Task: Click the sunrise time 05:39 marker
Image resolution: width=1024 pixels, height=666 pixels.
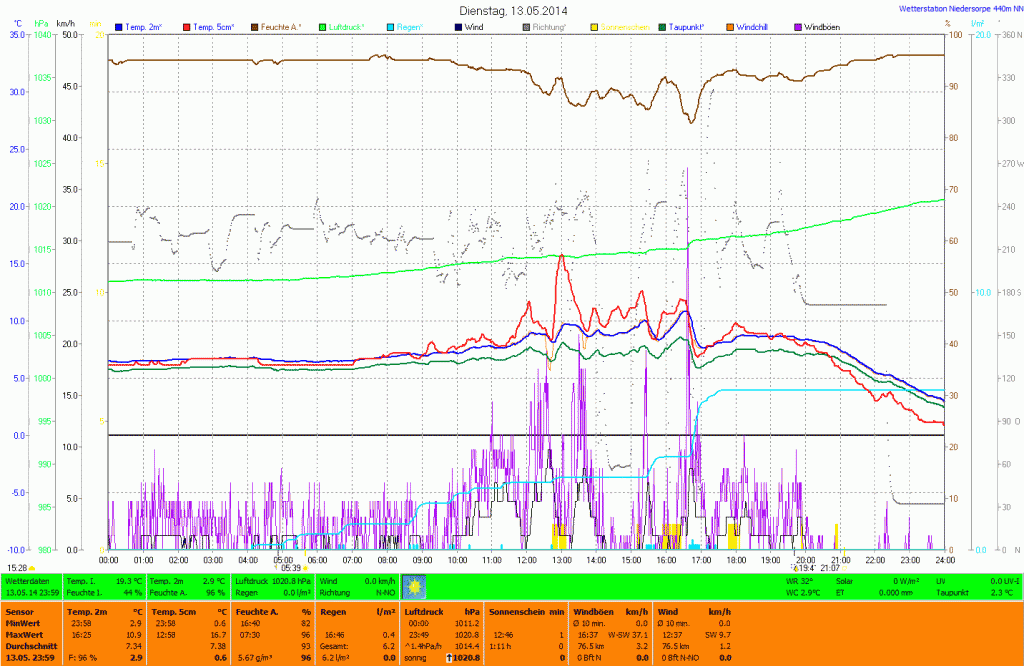Action: point(290,567)
